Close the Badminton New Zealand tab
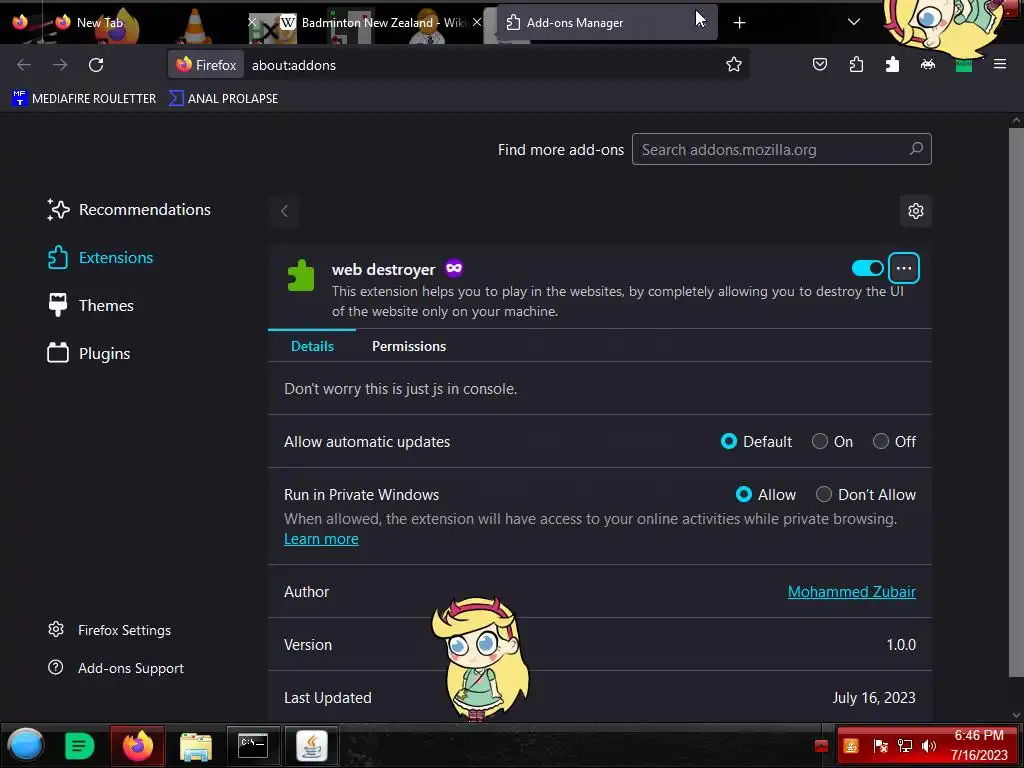Screen dimensions: 1024x768 coord(477,22)
